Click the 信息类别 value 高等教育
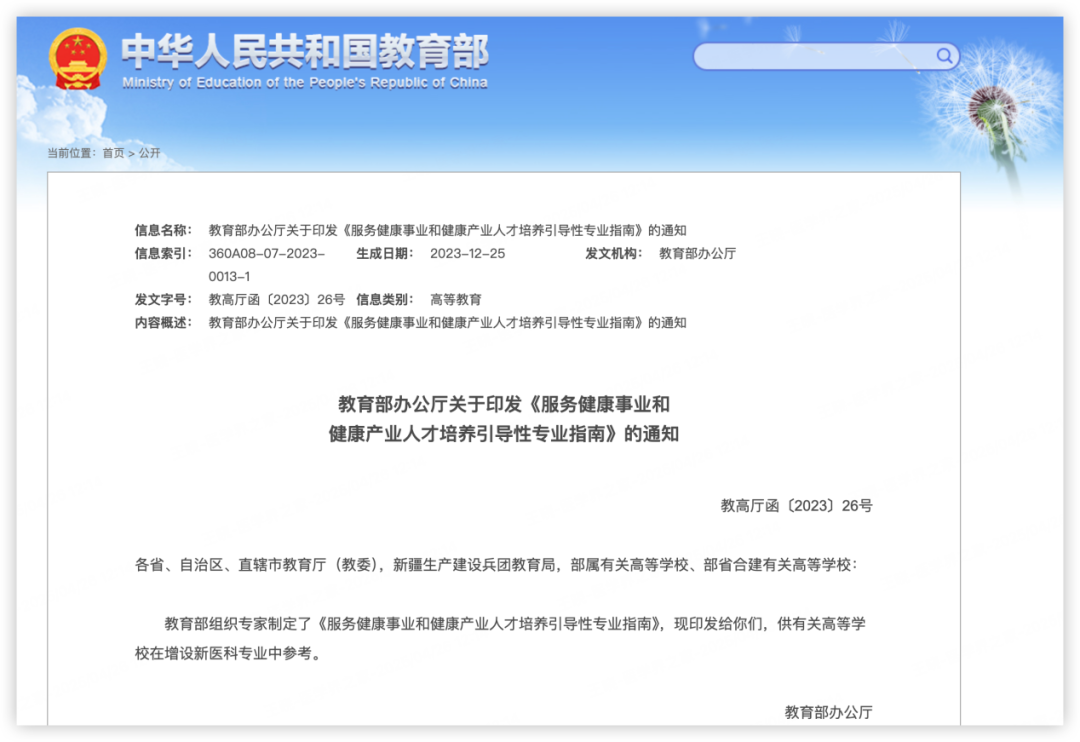The image size is (1080, 742). click(456, 299)
